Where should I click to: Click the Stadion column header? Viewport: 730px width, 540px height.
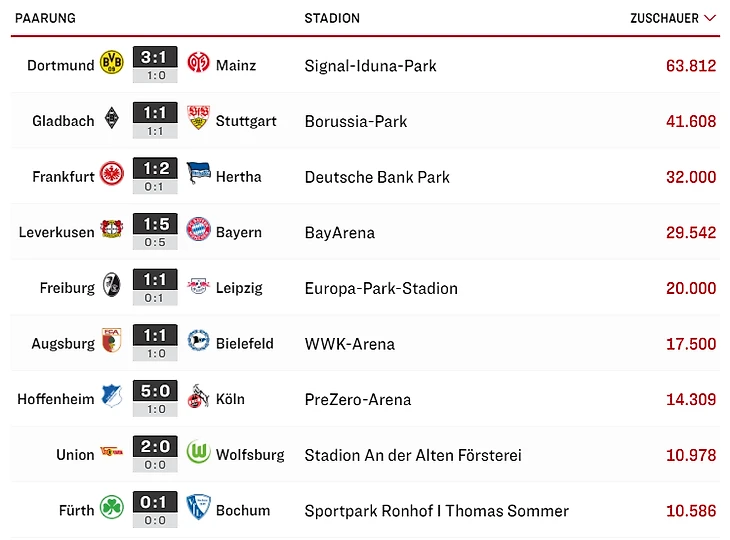[332, 18]
